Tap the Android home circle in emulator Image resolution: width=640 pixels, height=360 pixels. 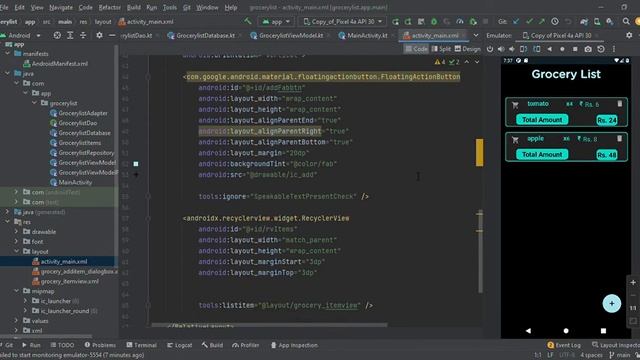click(x=566, y=331)
